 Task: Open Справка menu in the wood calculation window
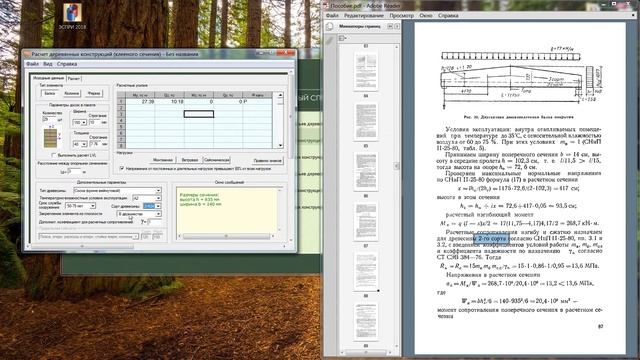[x=67, y=64]
